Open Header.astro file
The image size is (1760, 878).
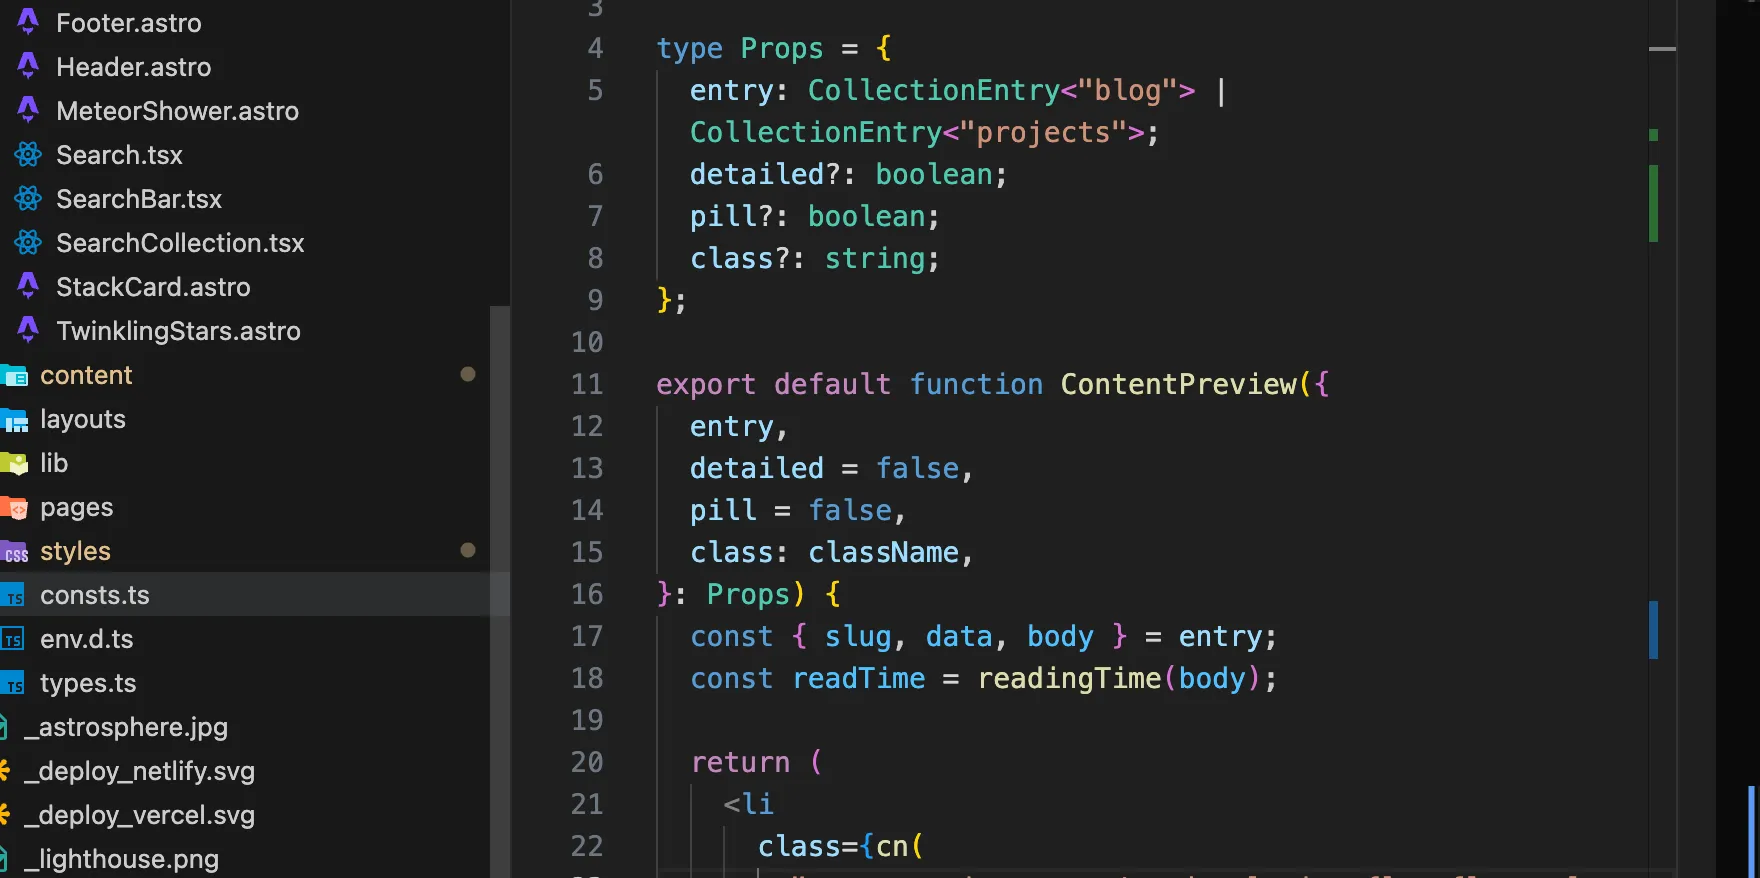click(x=133, y=67)
